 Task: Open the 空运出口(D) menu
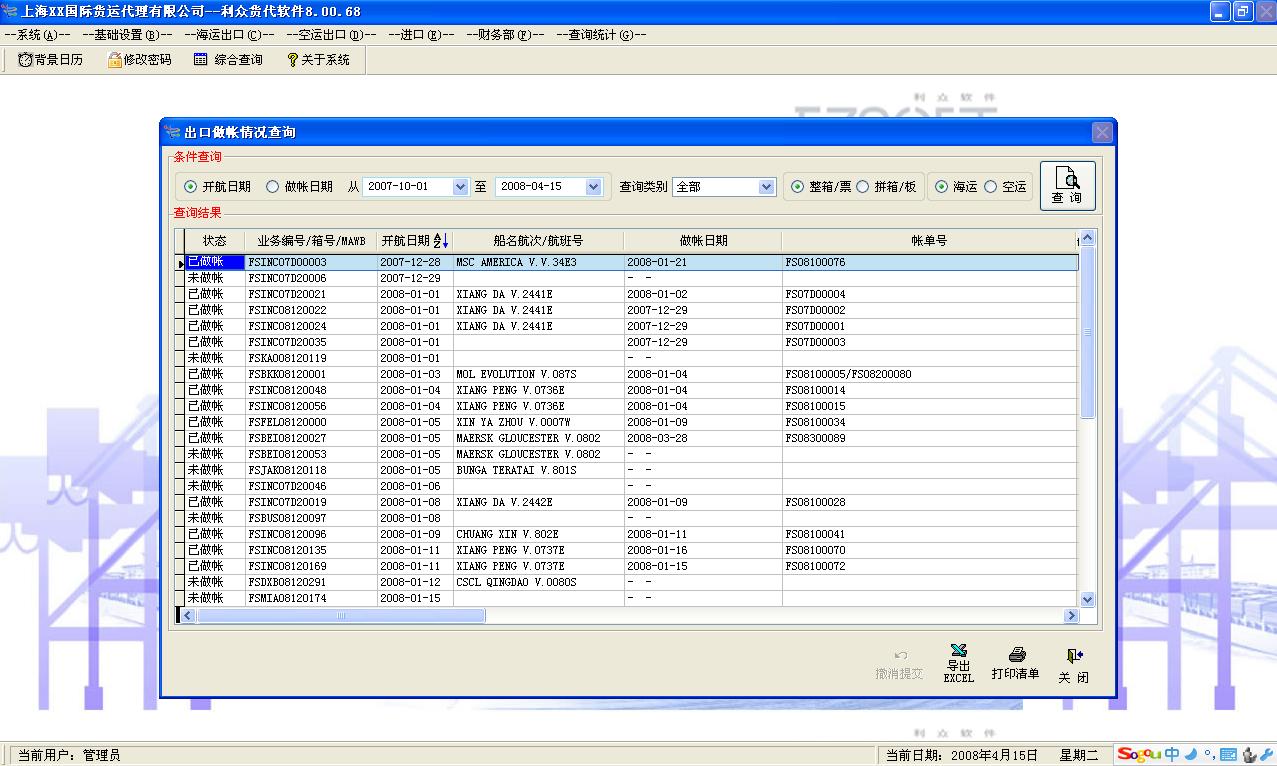tap(331, 34)
